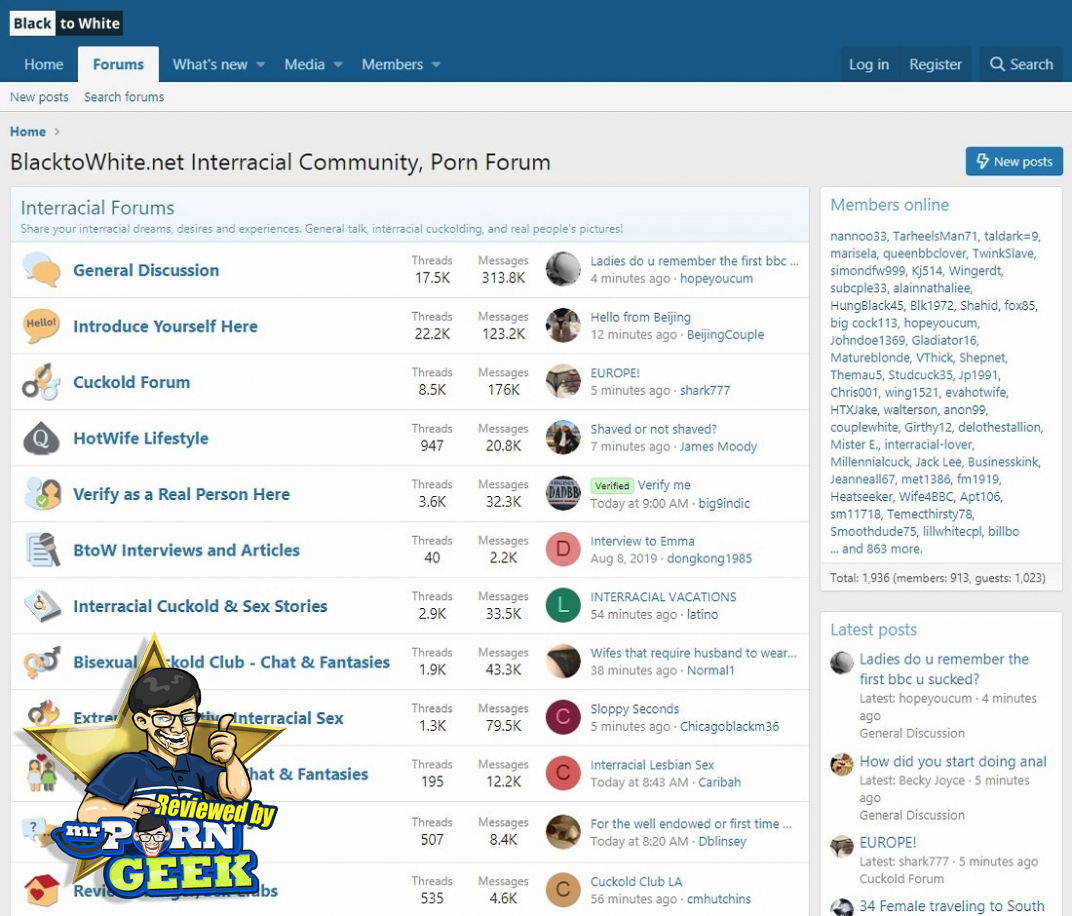This screenshot has height=916, width=1072.
Task: Click the Log in link
Action: tap(869, 64)
